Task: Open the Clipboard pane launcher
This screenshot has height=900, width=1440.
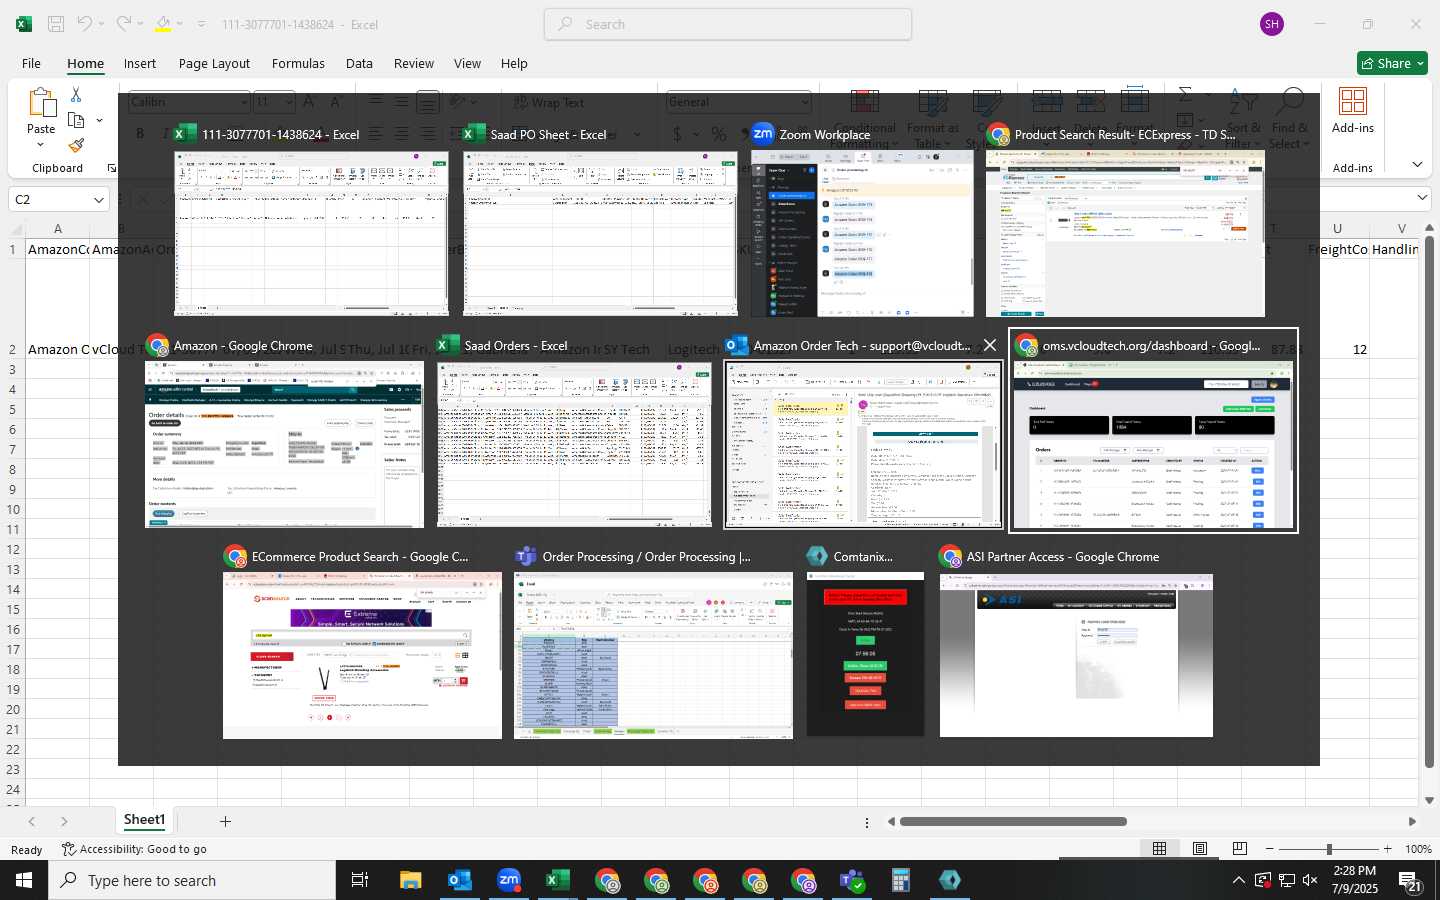Action: click(x=111, y=168)
